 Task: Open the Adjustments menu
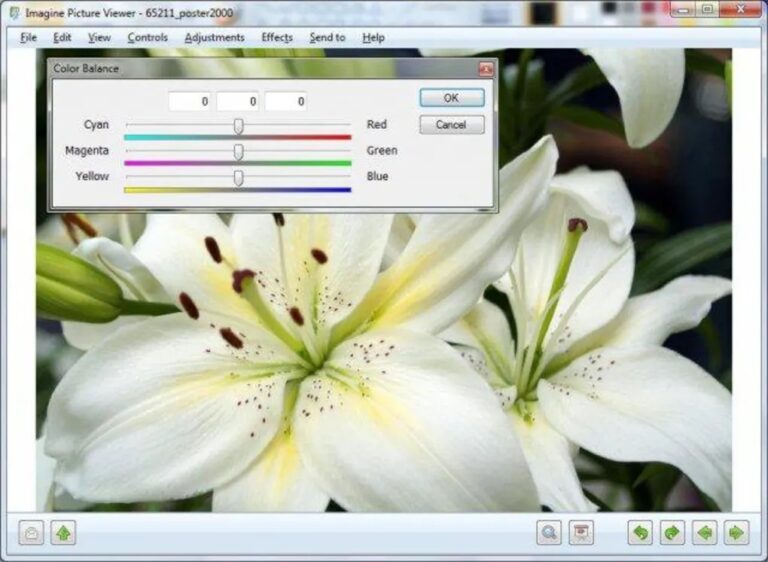pyautogui.click(x=214, y=38)
